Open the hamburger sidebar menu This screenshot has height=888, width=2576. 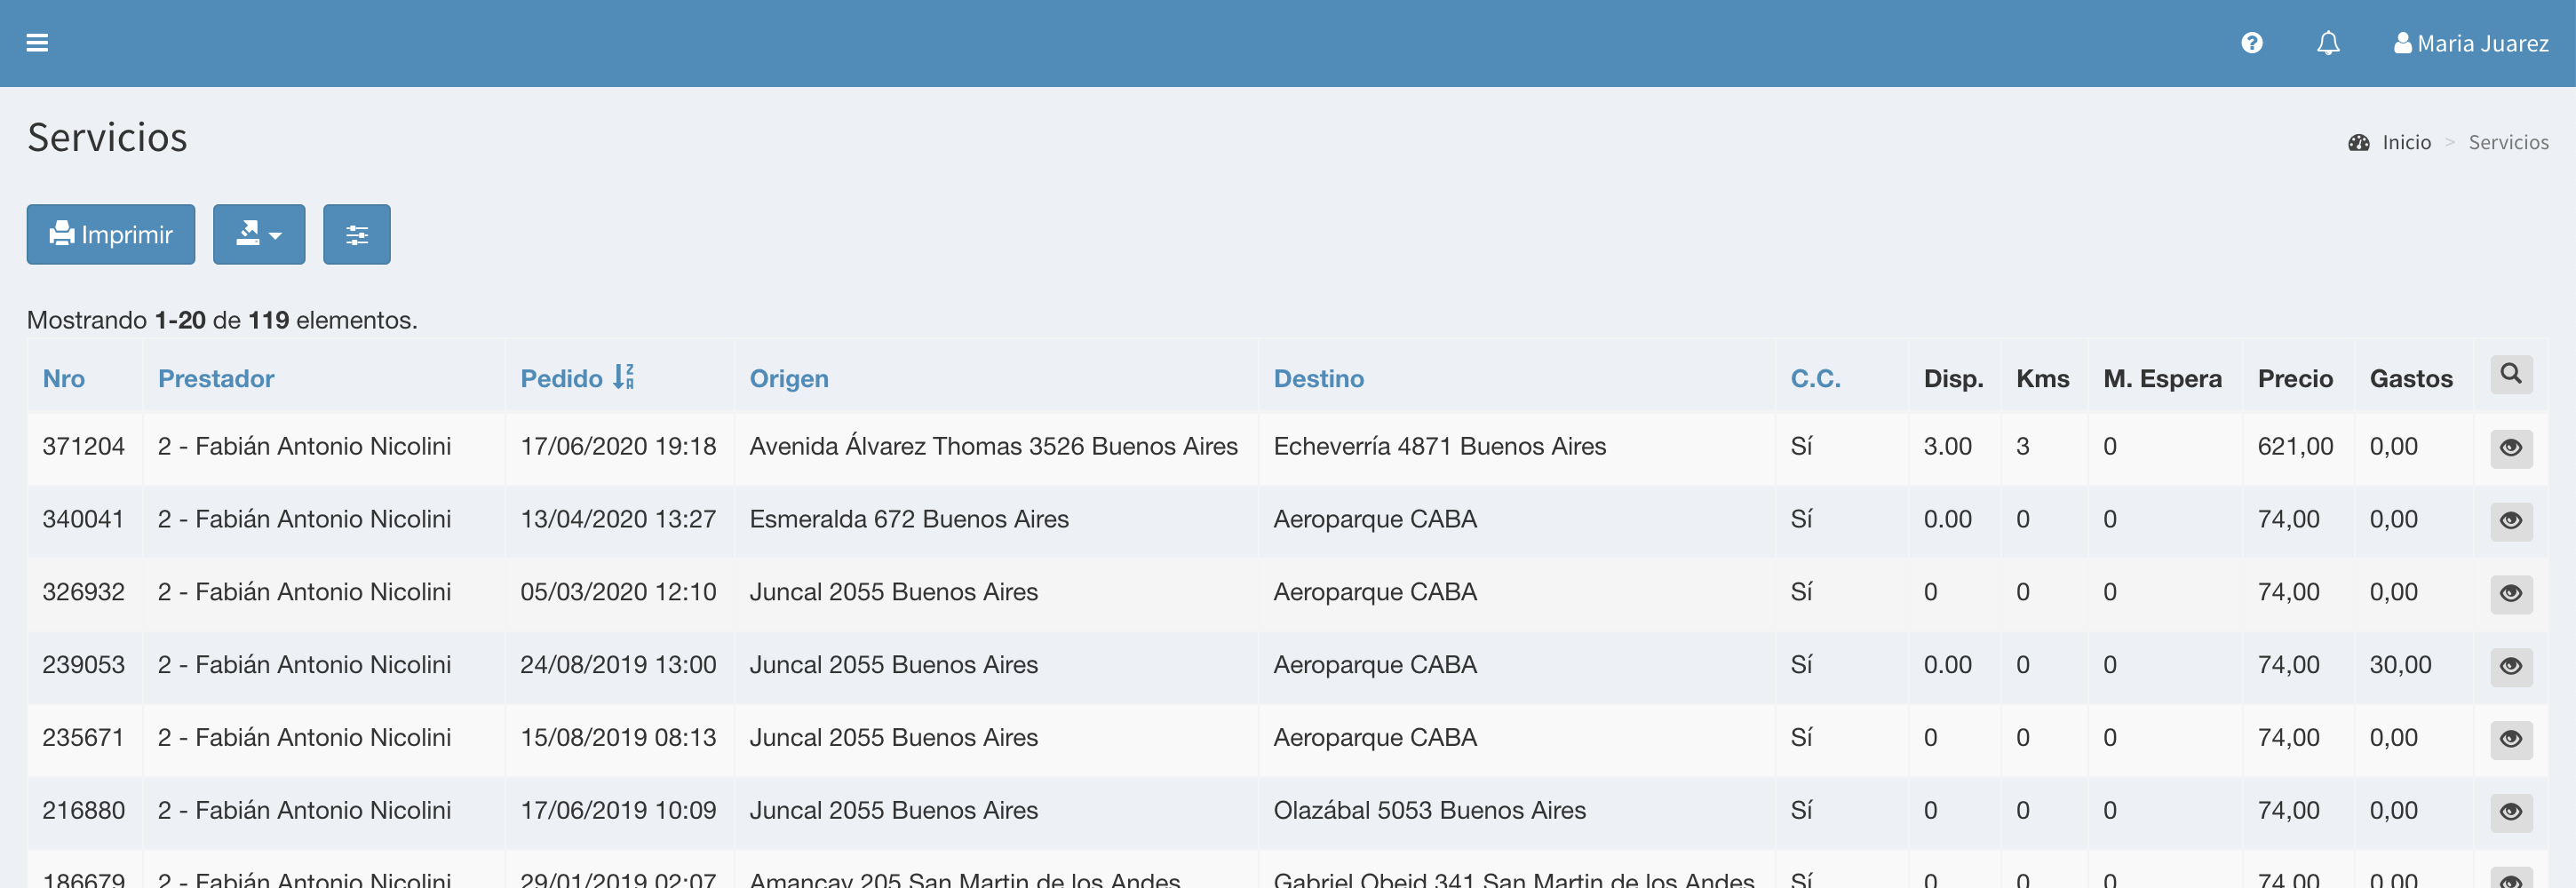pyautogui.click(x=37, y=43)
